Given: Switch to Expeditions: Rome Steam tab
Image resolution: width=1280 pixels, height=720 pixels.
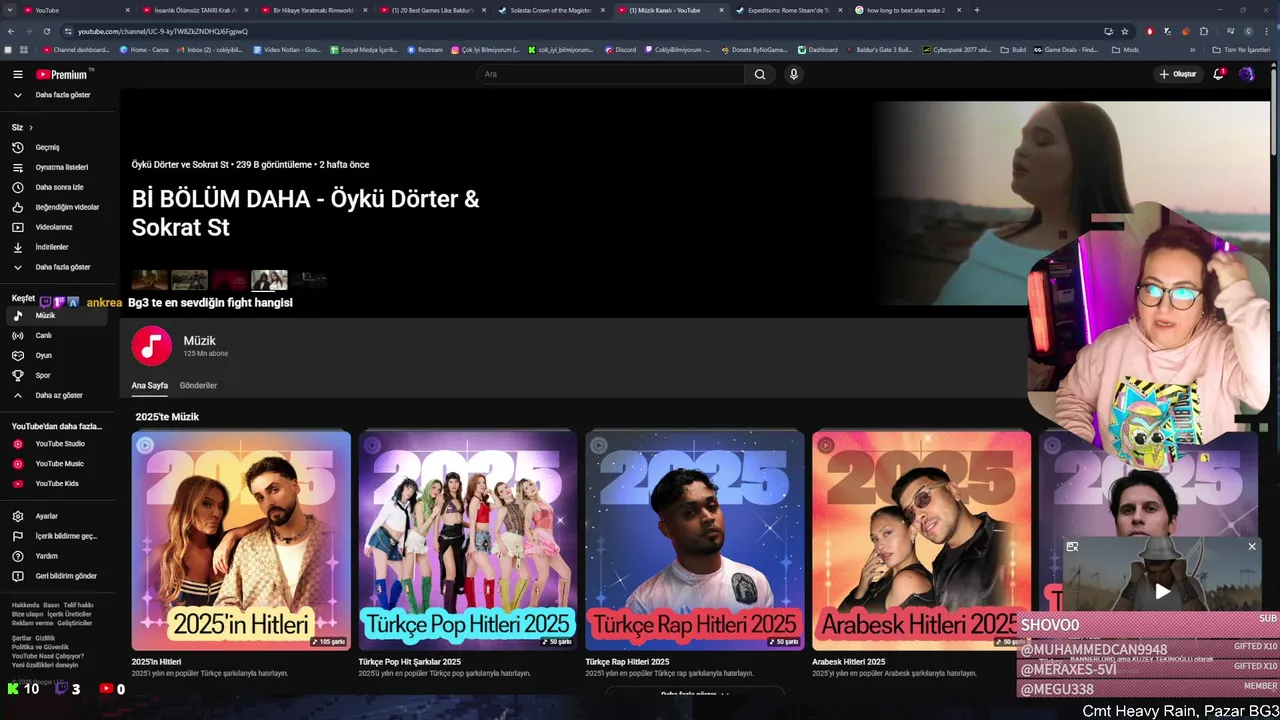Looking at the screenshot, I should click(x=788, y=10).
